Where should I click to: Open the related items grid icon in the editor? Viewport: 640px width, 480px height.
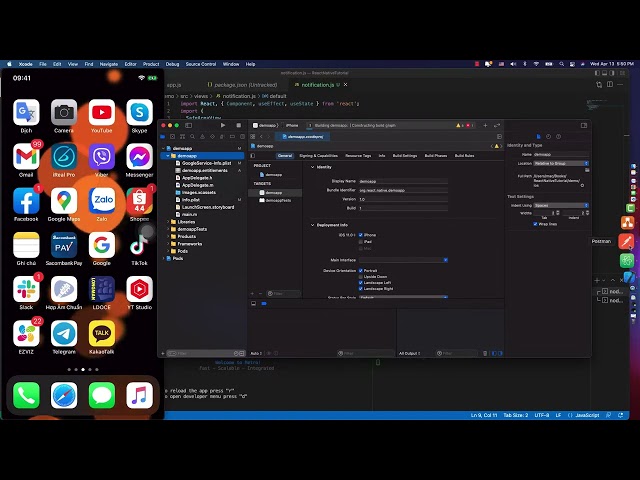[253, 136]
